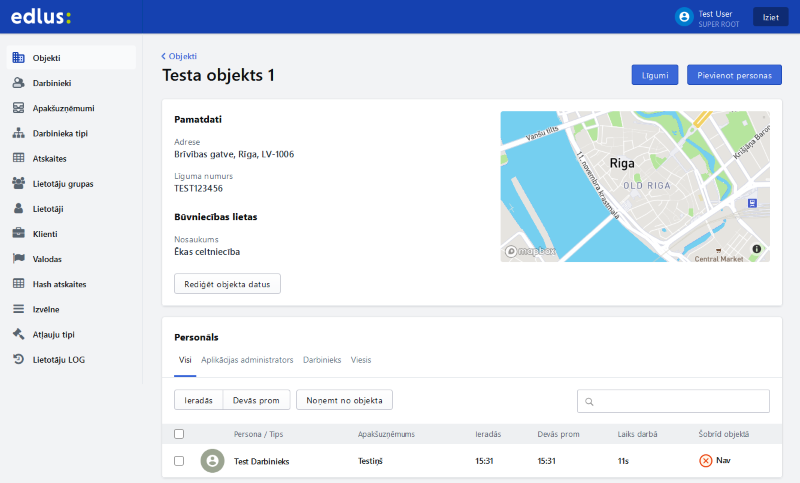The width and height of the screenshot is (800, 483).
Task: Click the Pievienot personas button
Action: [734, 75]
